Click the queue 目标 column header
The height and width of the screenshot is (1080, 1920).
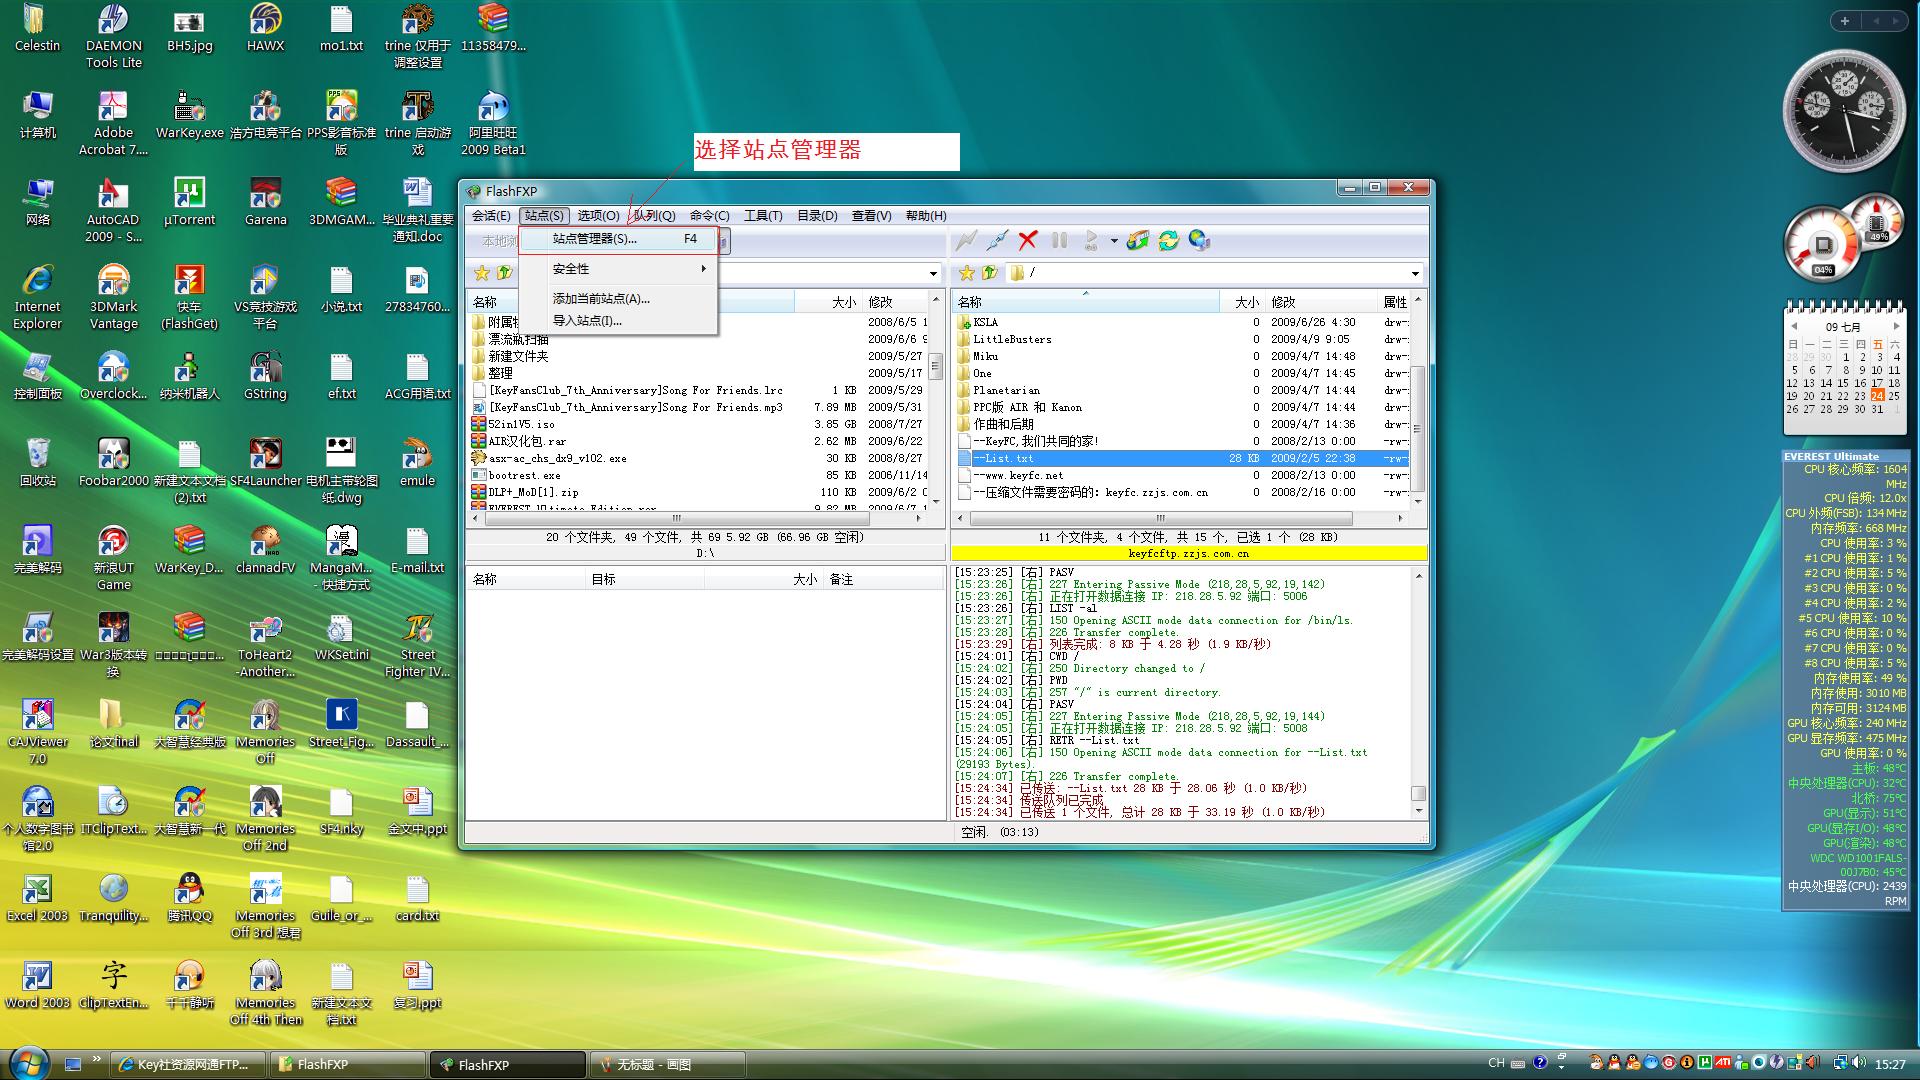[x=645, y=579]
